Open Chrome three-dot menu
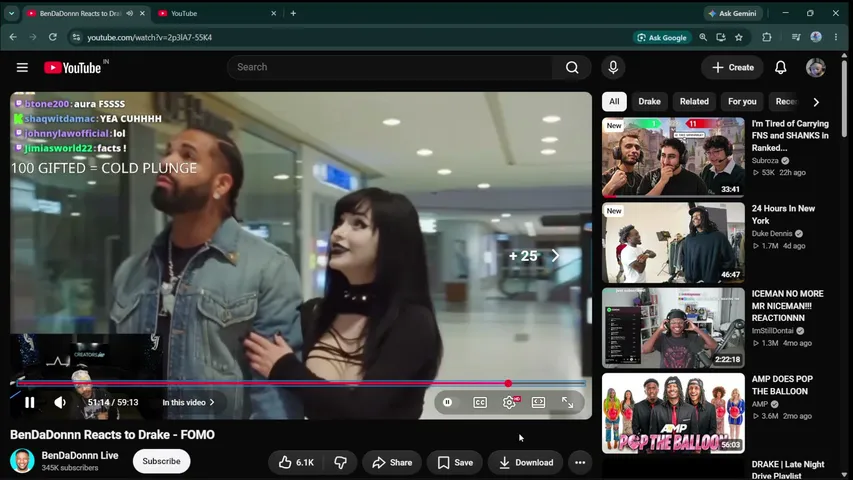 [x=836, y=38]
